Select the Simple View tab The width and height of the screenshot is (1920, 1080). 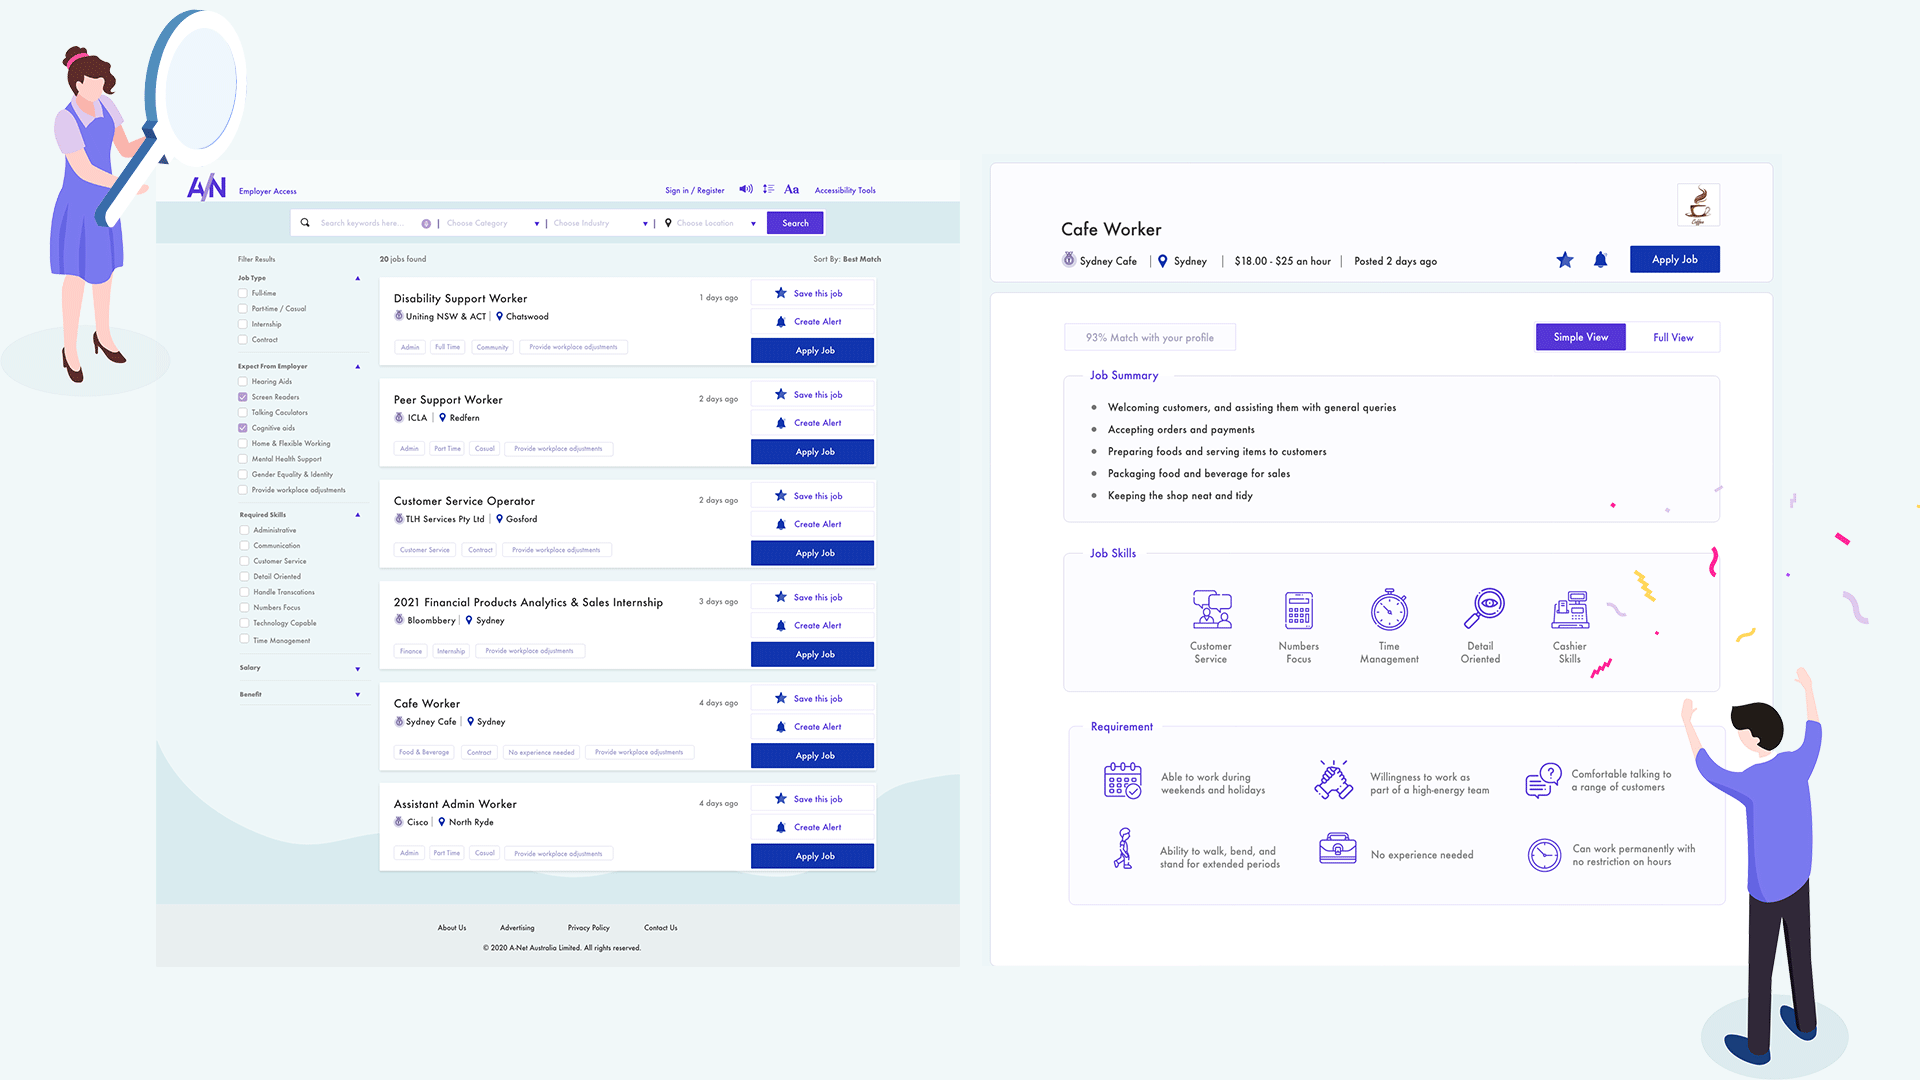coord(1580,337)
